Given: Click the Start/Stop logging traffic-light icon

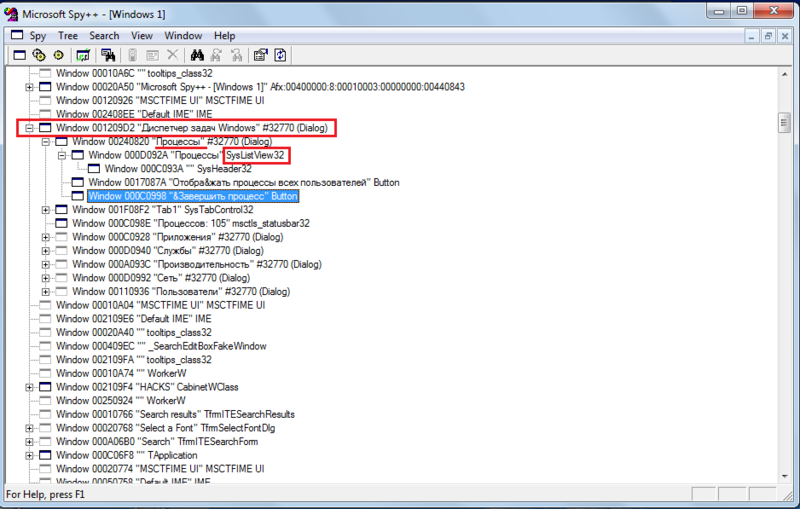Looking at the screenshot, I should pyautogui.click(x=132, y=55).
